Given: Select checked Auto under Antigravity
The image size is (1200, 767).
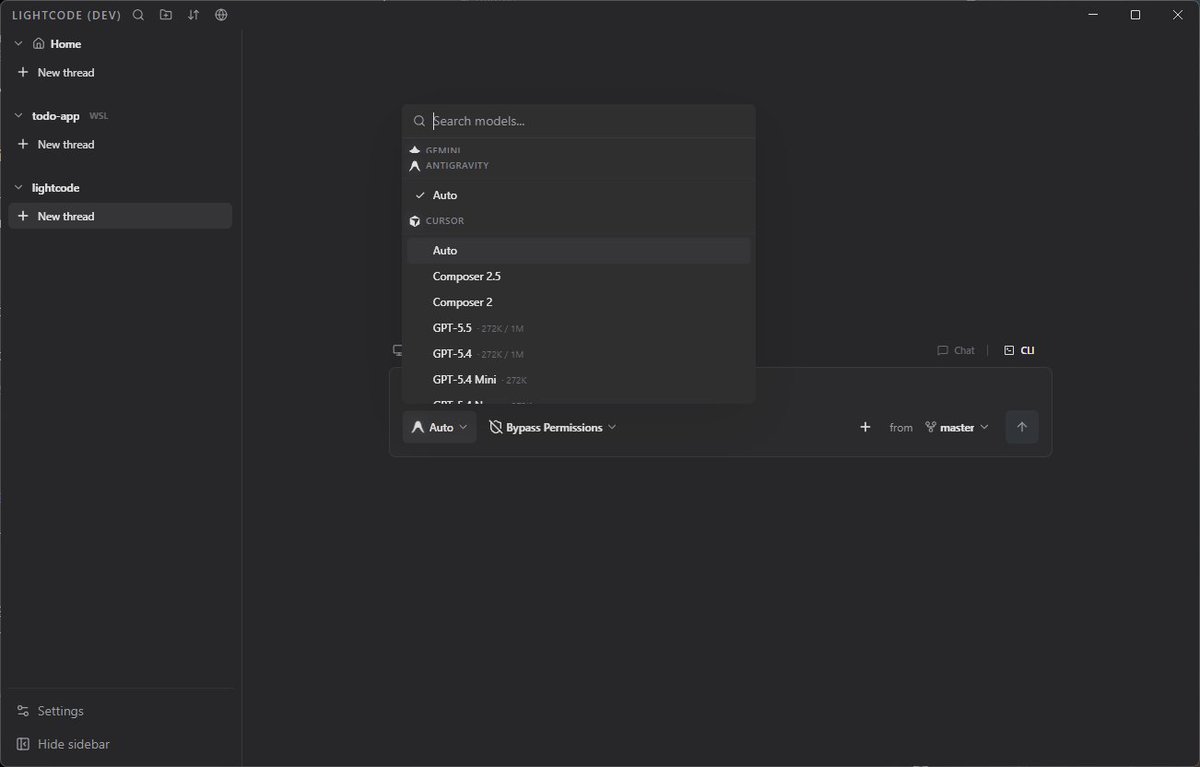Looking at the screenshot, I should pyautogui.click(x=578, y=195).
